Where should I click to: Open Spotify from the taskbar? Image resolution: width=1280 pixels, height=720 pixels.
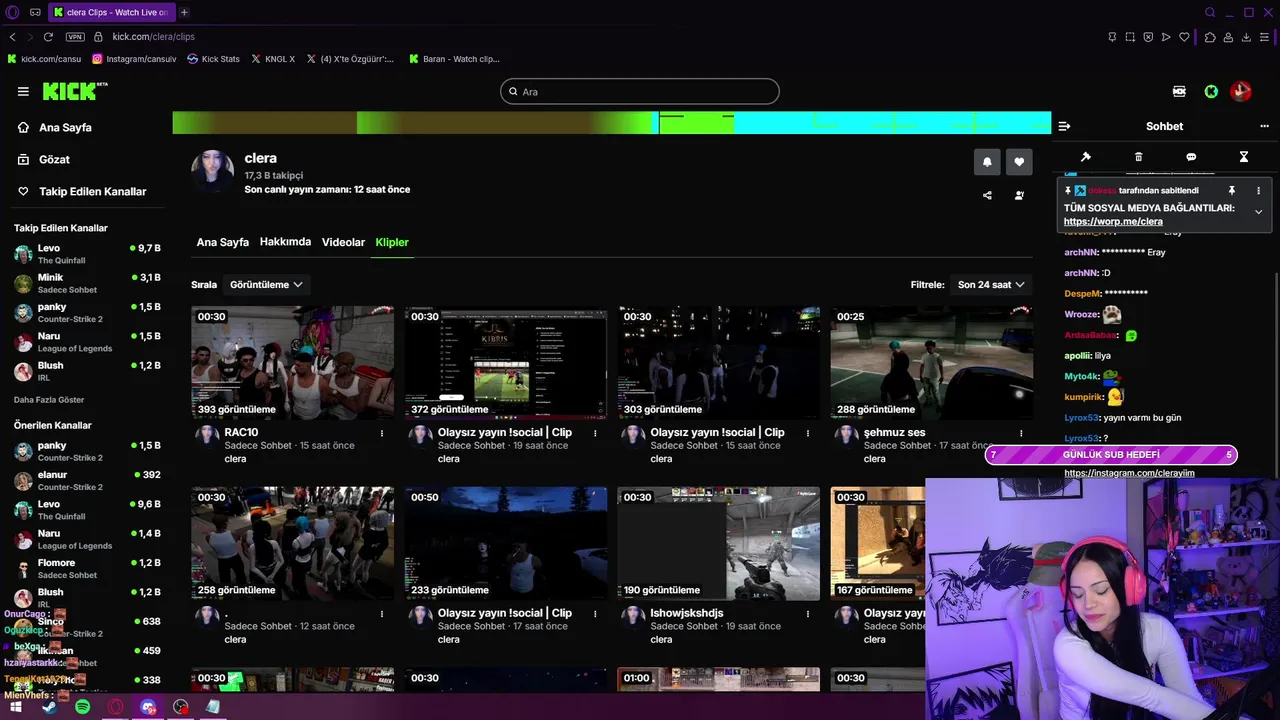click(83, 707)
